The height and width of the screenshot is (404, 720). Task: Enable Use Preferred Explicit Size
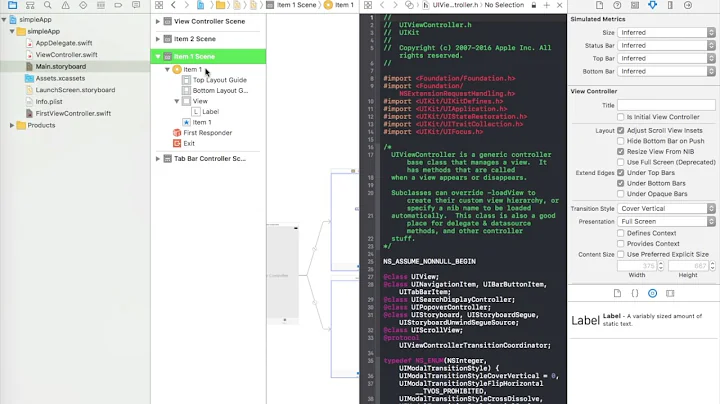point(621,254)
